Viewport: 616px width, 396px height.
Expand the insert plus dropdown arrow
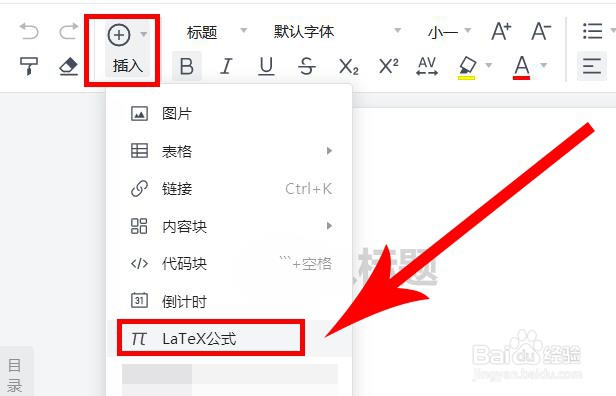tap(144, 35)
